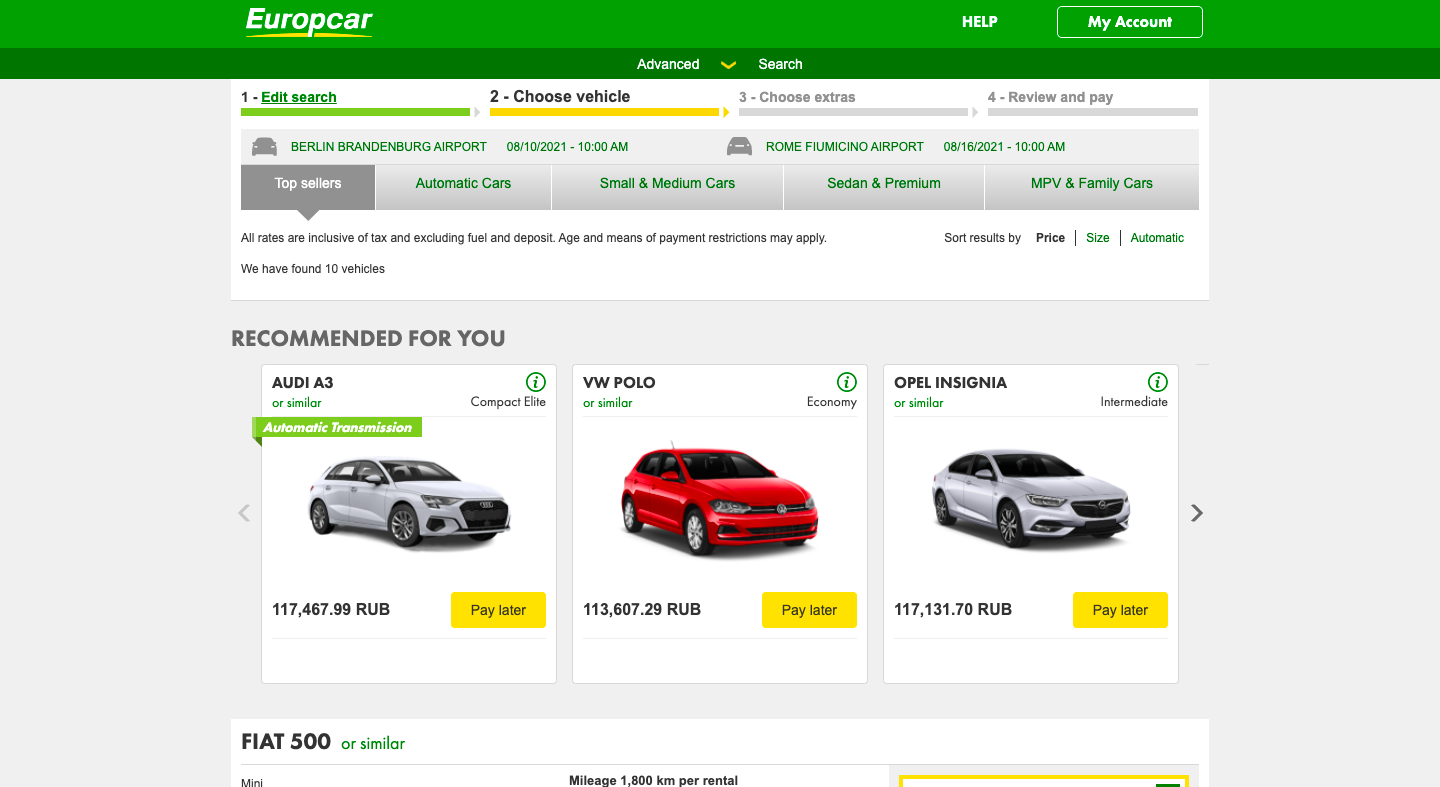1440x787 pixels.
Task: Sort results by Price
Action: click(1050, 238)
